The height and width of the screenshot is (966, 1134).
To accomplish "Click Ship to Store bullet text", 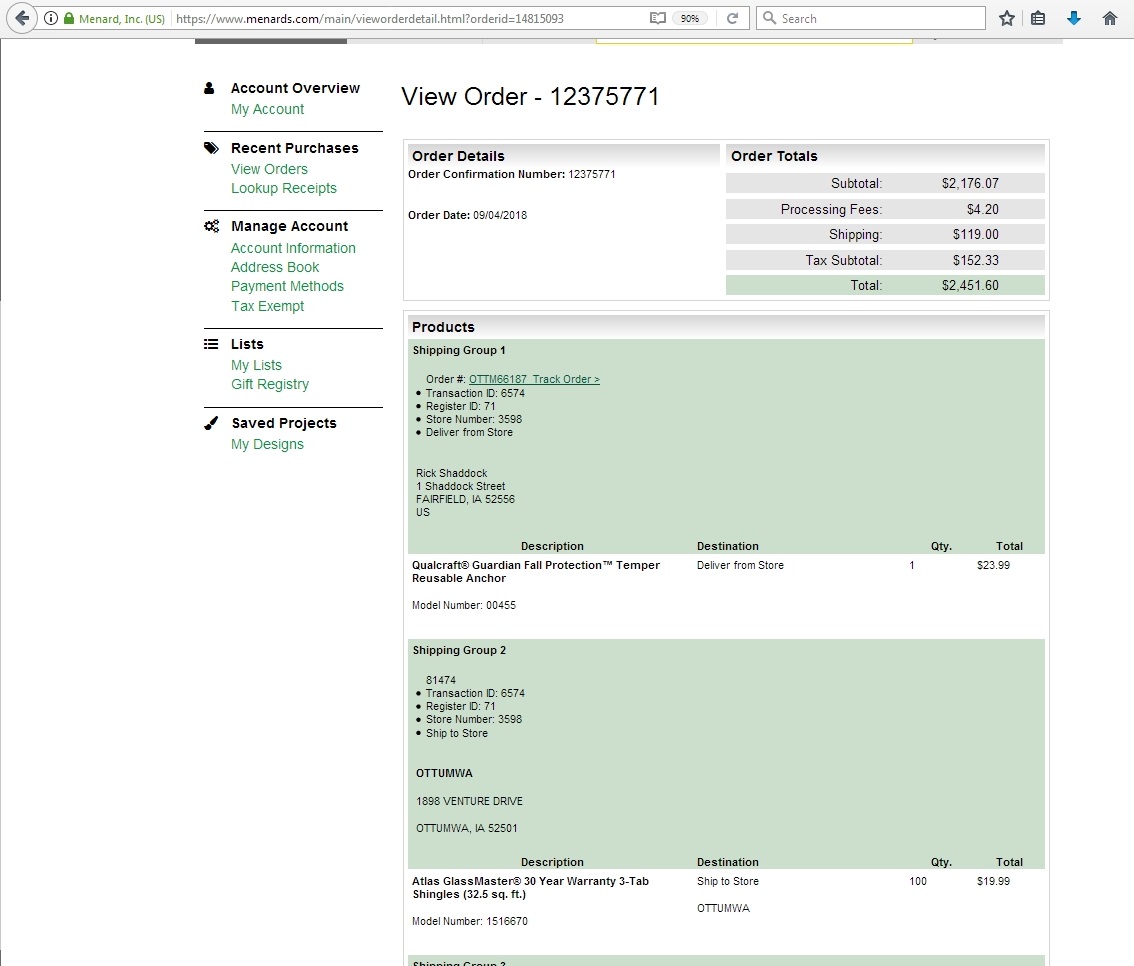I will point(456,733).
